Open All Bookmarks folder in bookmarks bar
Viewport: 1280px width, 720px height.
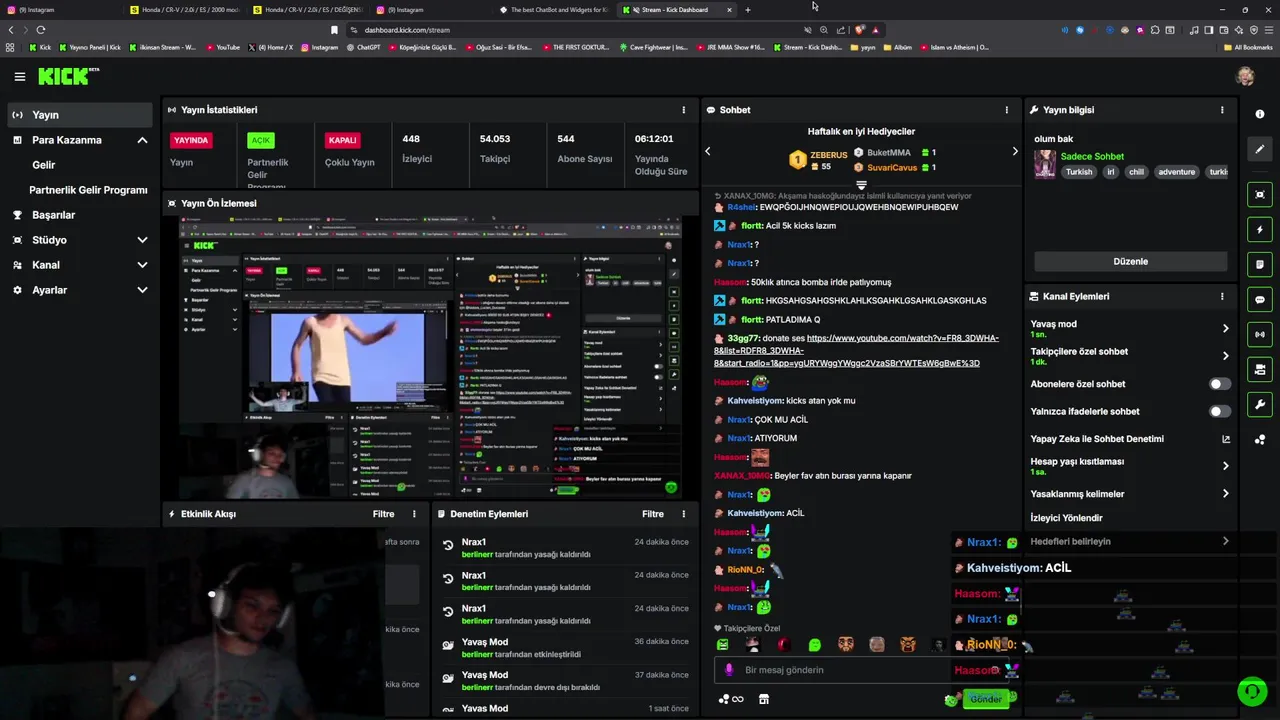coord(1247,47)
